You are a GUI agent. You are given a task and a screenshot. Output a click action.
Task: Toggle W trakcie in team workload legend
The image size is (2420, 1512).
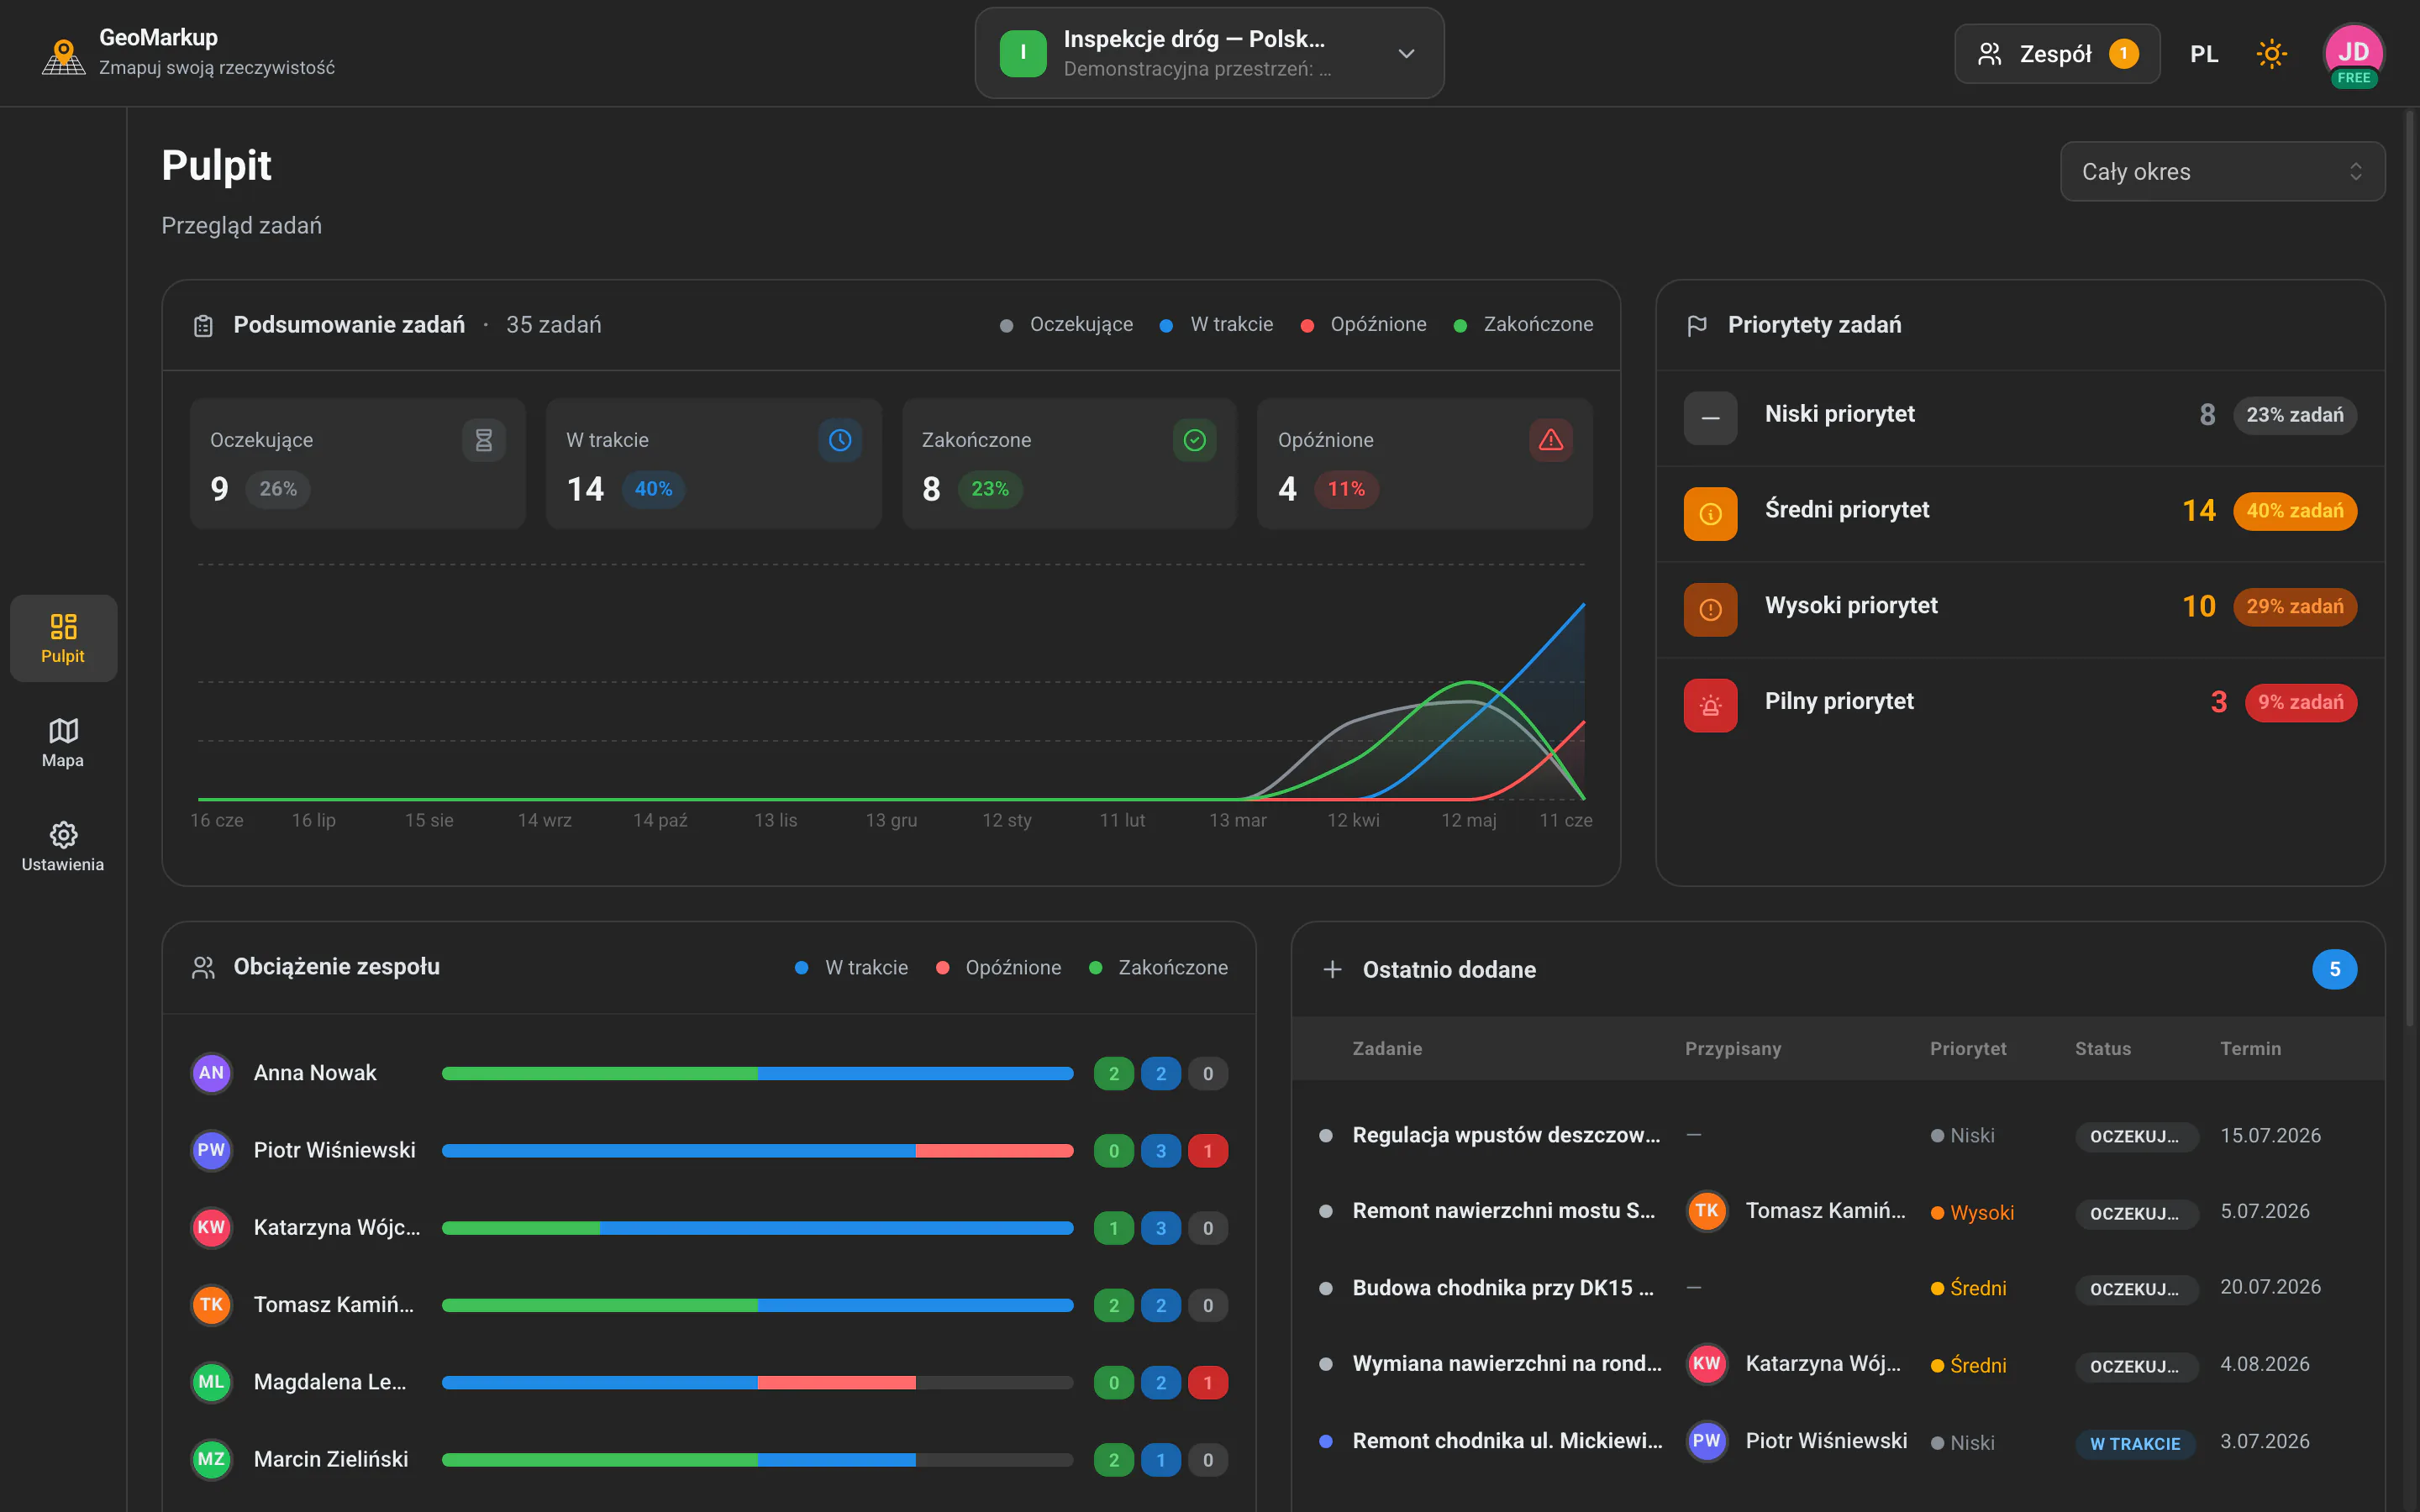851,968
